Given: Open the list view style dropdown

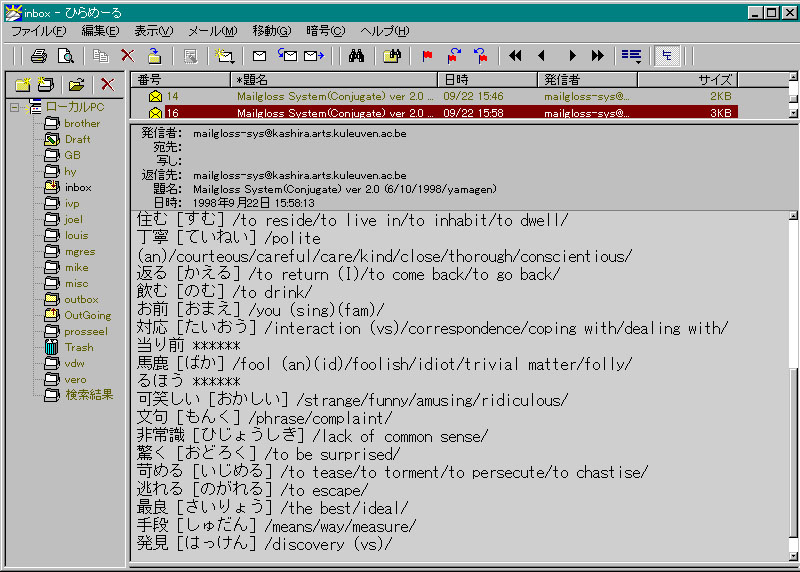Looking at the screenshot, I should (631, 56).
